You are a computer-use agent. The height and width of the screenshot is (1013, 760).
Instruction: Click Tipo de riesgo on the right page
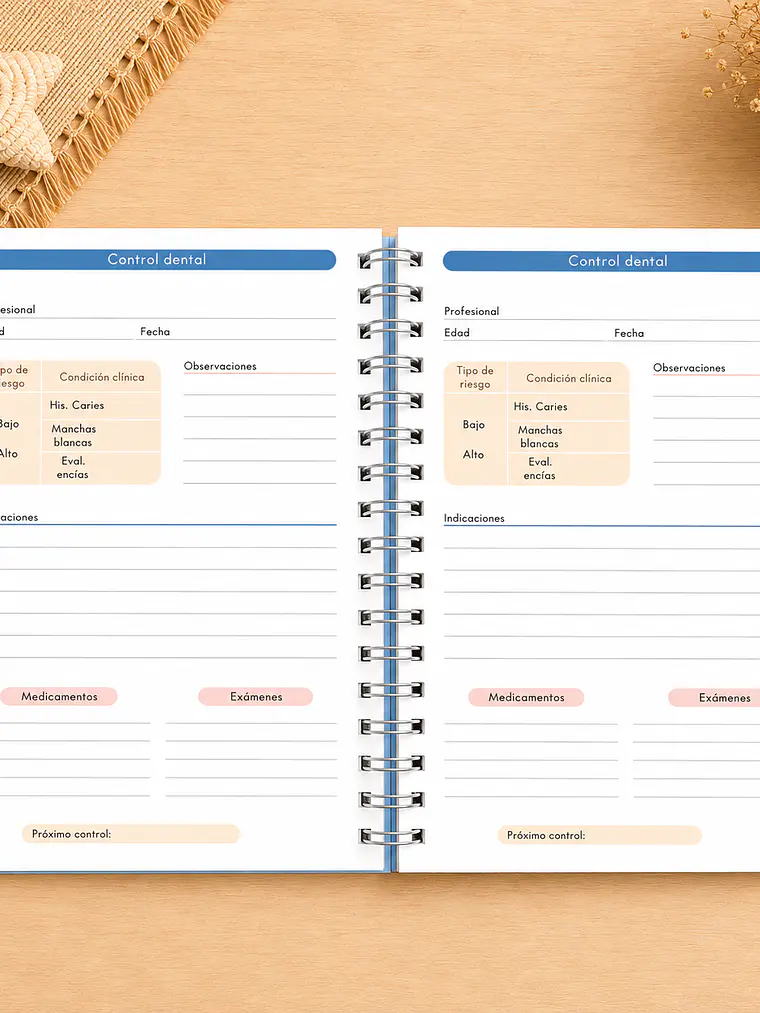(475, 377)
